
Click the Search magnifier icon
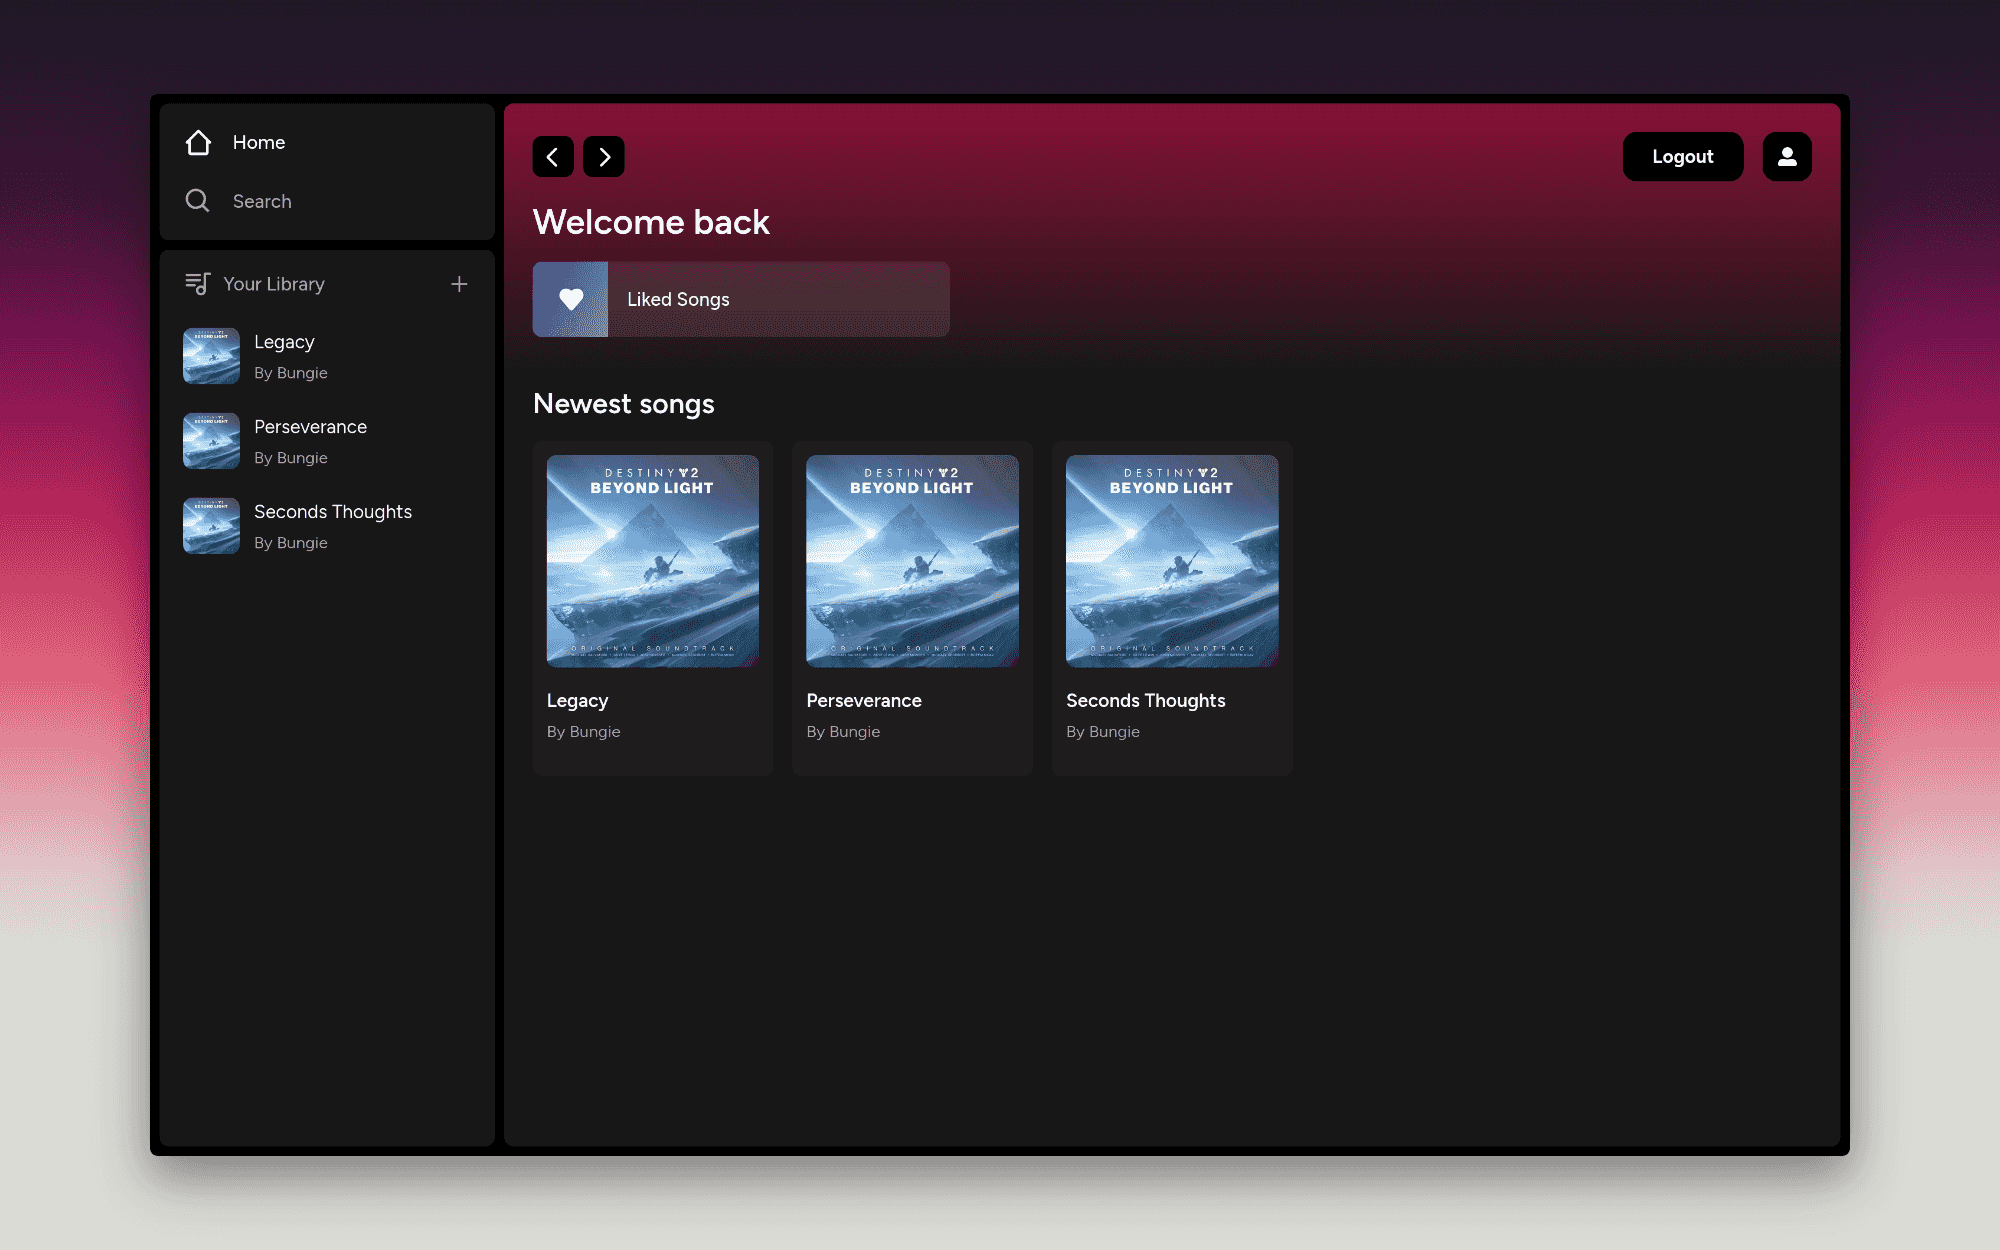pos(198,201)
